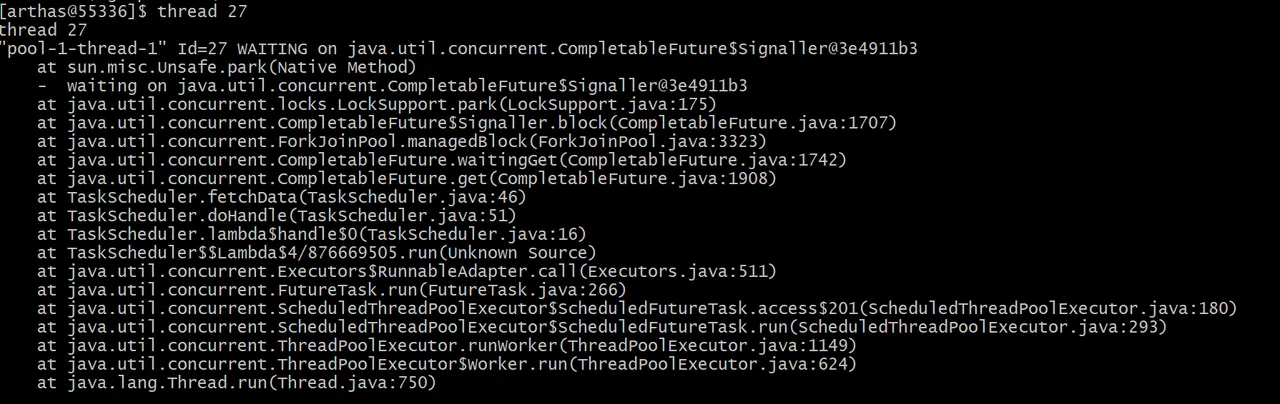Click the java.lang.Thread.run frame line

[x=237, y=382]
